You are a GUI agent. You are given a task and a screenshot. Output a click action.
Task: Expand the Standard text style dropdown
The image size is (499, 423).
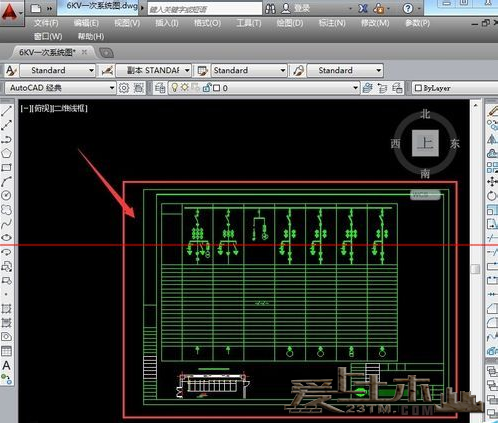[91, 70]
